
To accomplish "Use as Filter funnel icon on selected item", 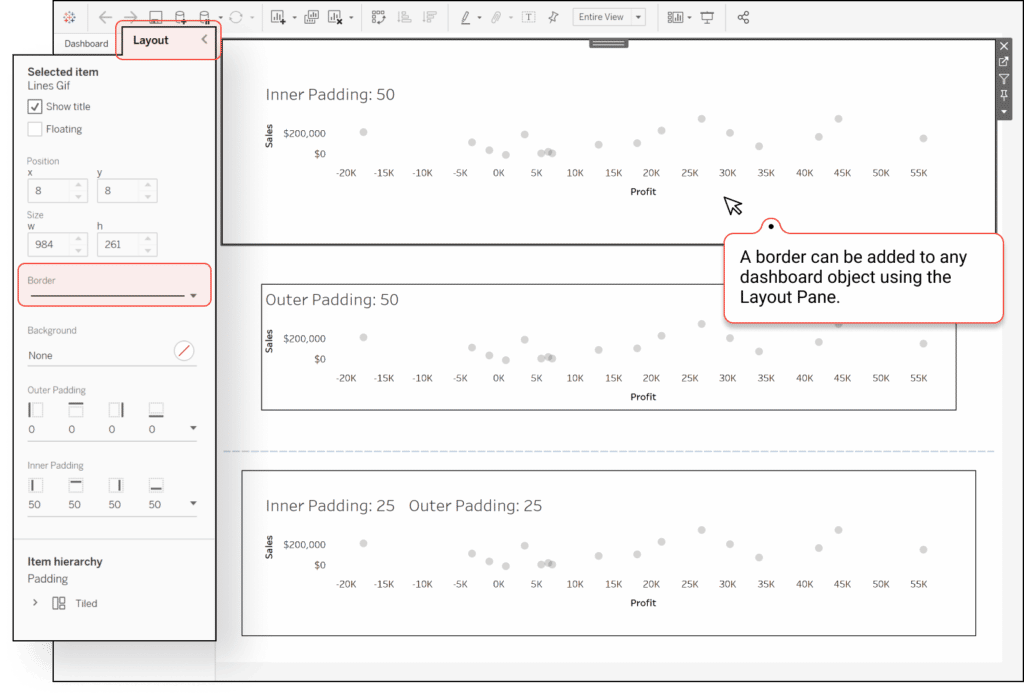I will coord(1004,79).
